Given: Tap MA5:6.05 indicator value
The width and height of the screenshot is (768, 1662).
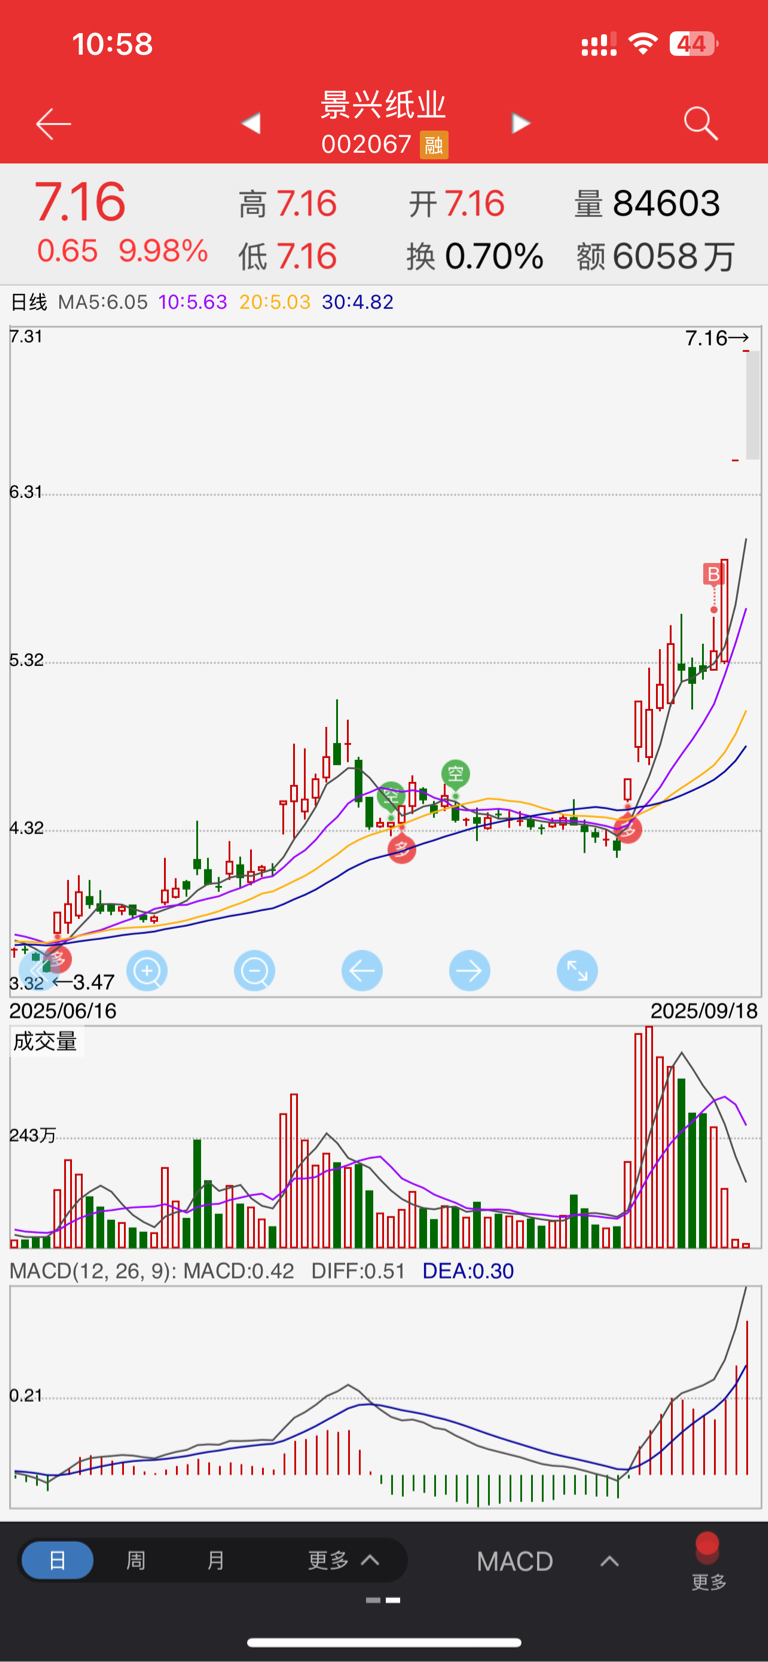Looking at the screenshot, I should point(103,302).
